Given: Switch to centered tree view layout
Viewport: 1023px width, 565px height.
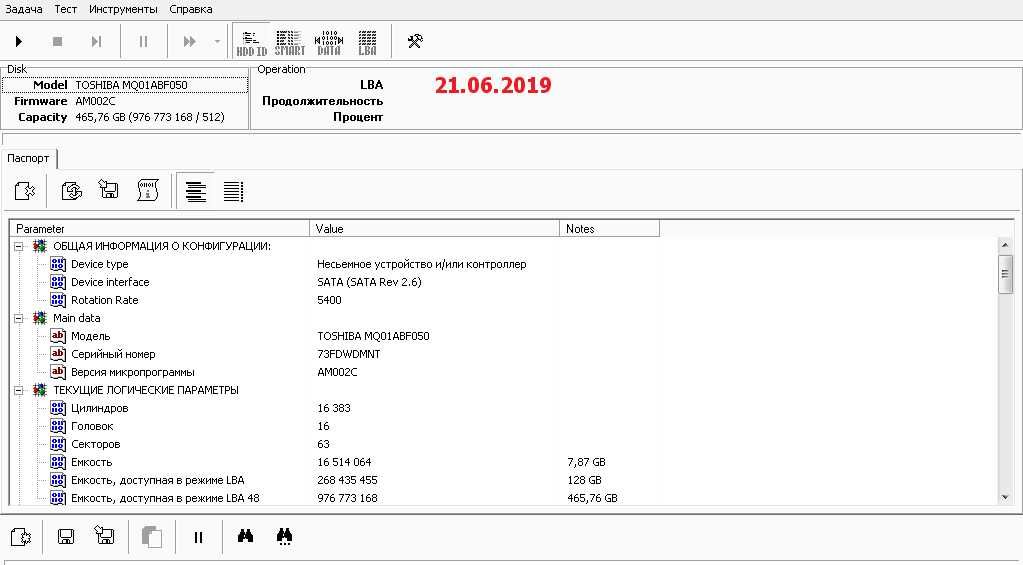Looking at the screenshot, I should pos(196,191).
